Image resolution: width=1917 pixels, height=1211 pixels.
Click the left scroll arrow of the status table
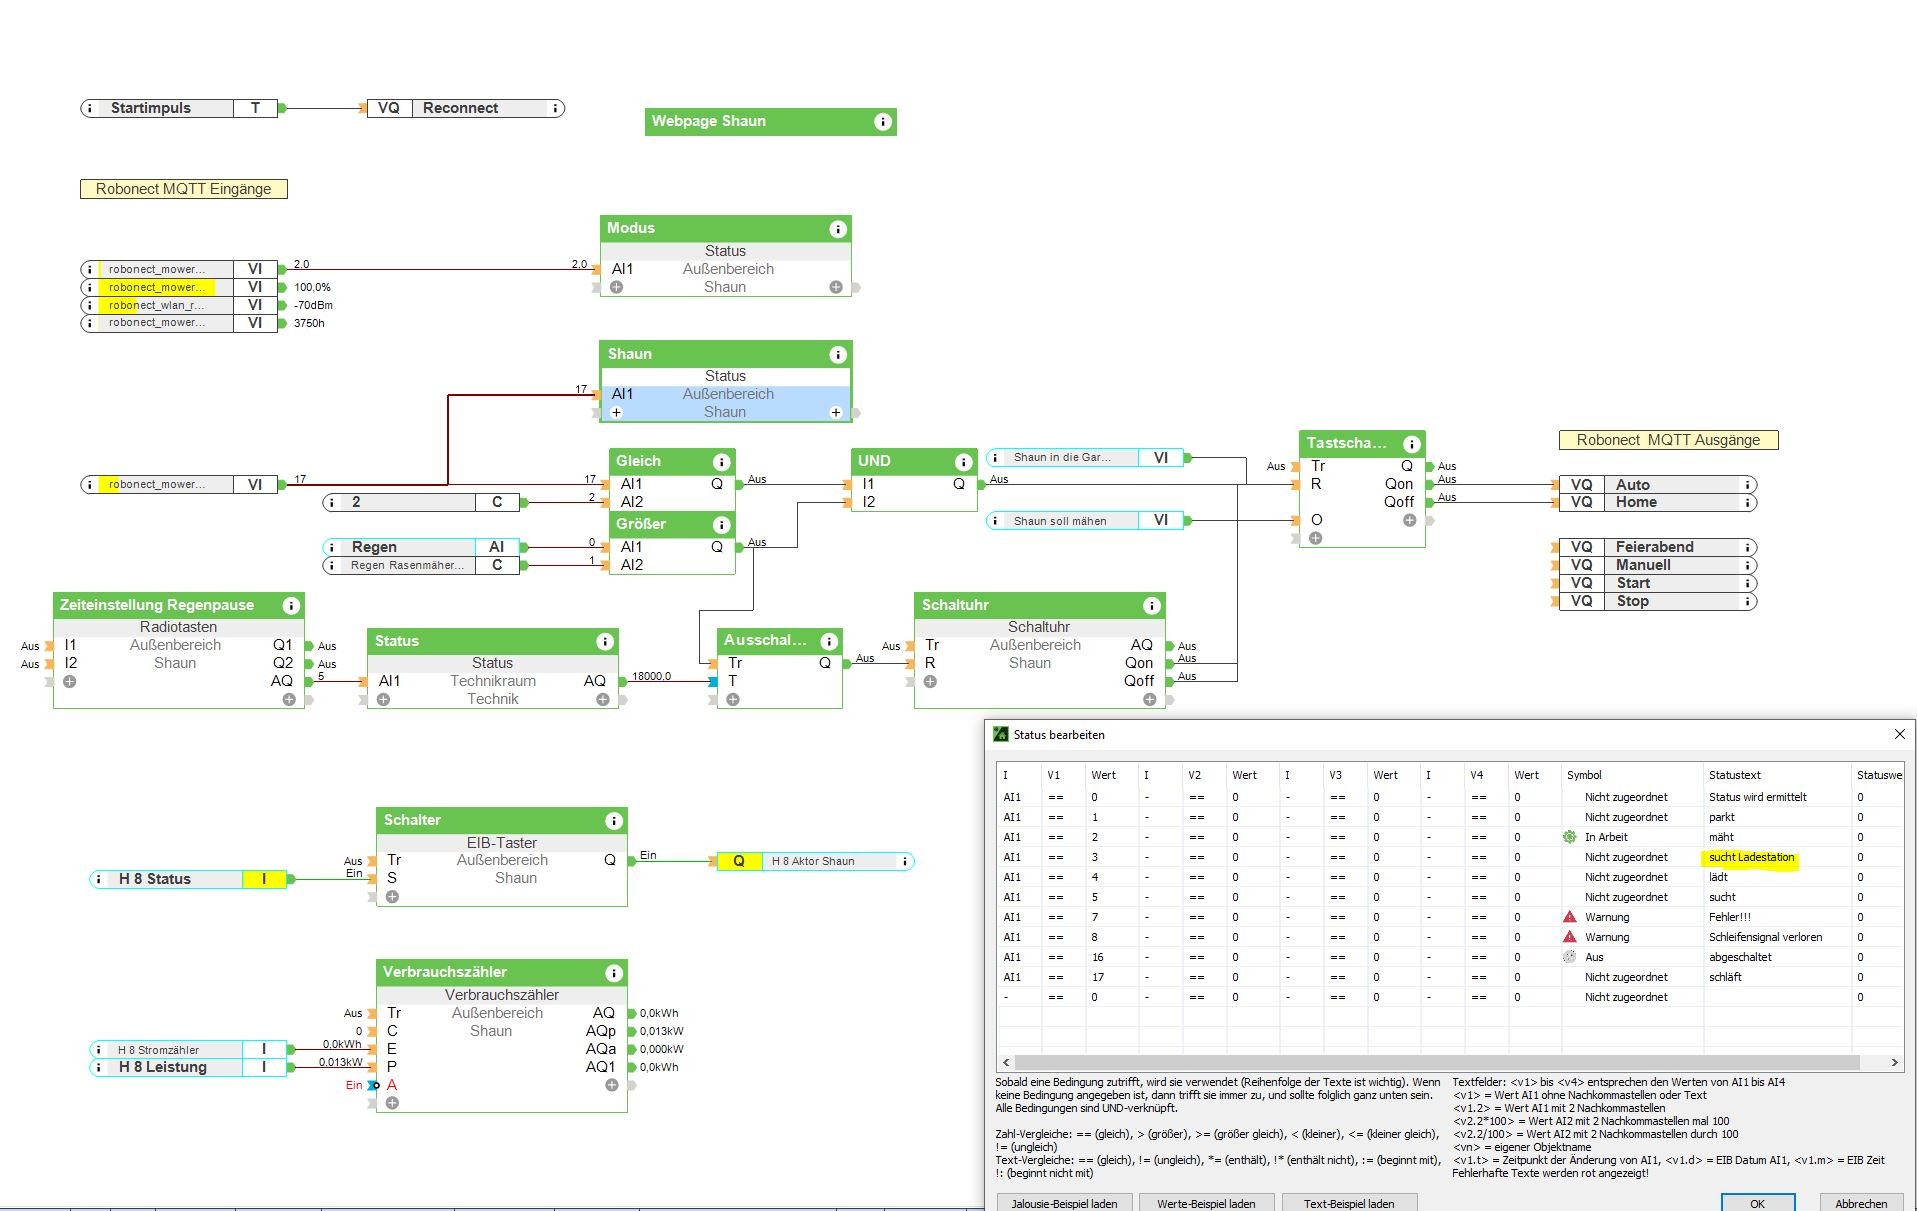coord(1005,1062)
